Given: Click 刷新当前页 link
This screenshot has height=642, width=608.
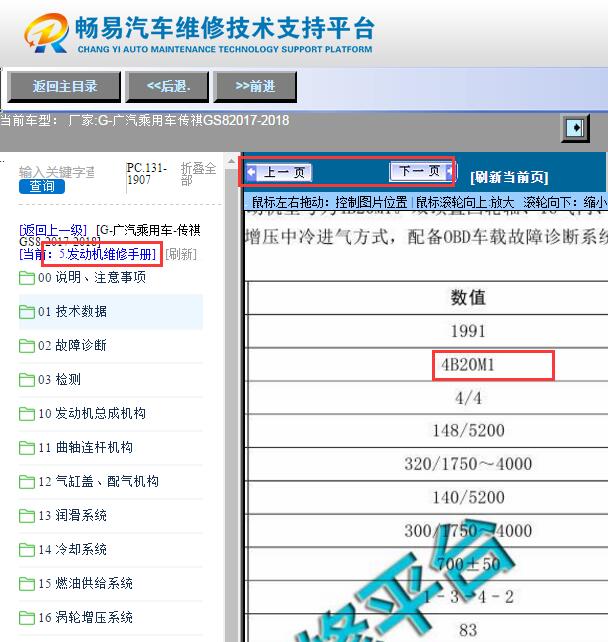Looking at the screenshot, I should [x=509, y=177].
